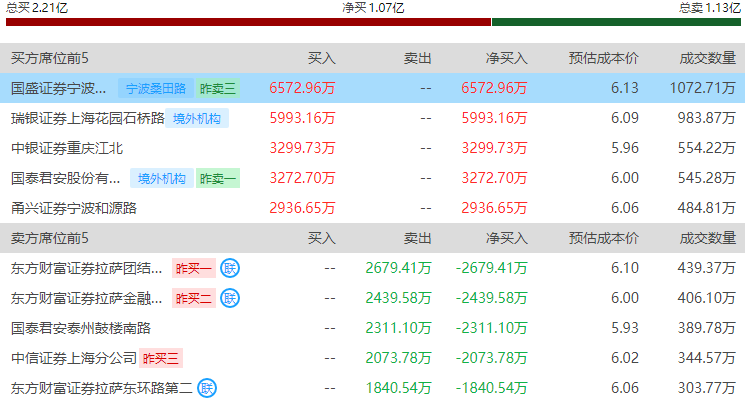Click net value -2073.78万

[x=491, y=358]
